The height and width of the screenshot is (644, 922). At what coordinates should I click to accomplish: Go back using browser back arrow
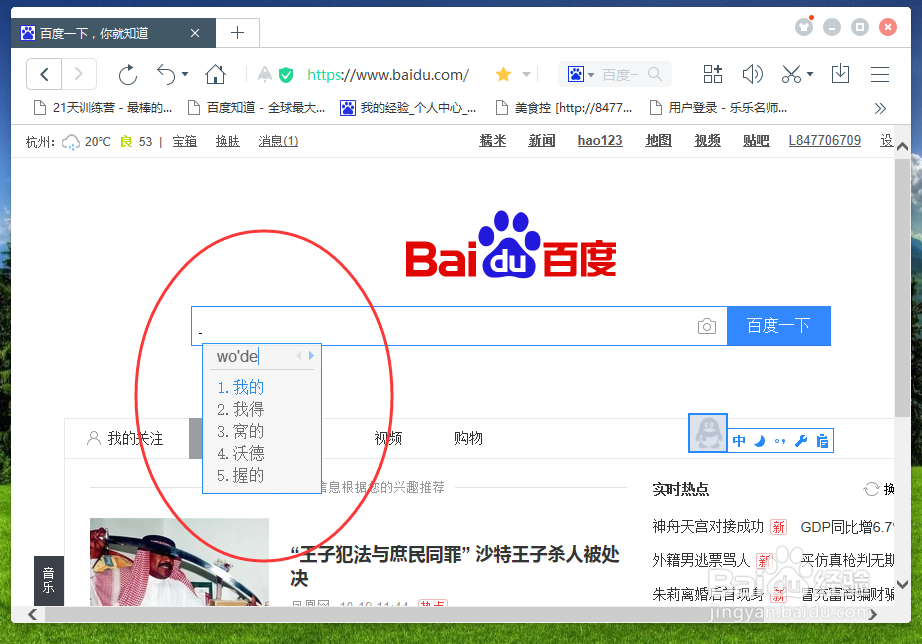coord(44,75)
